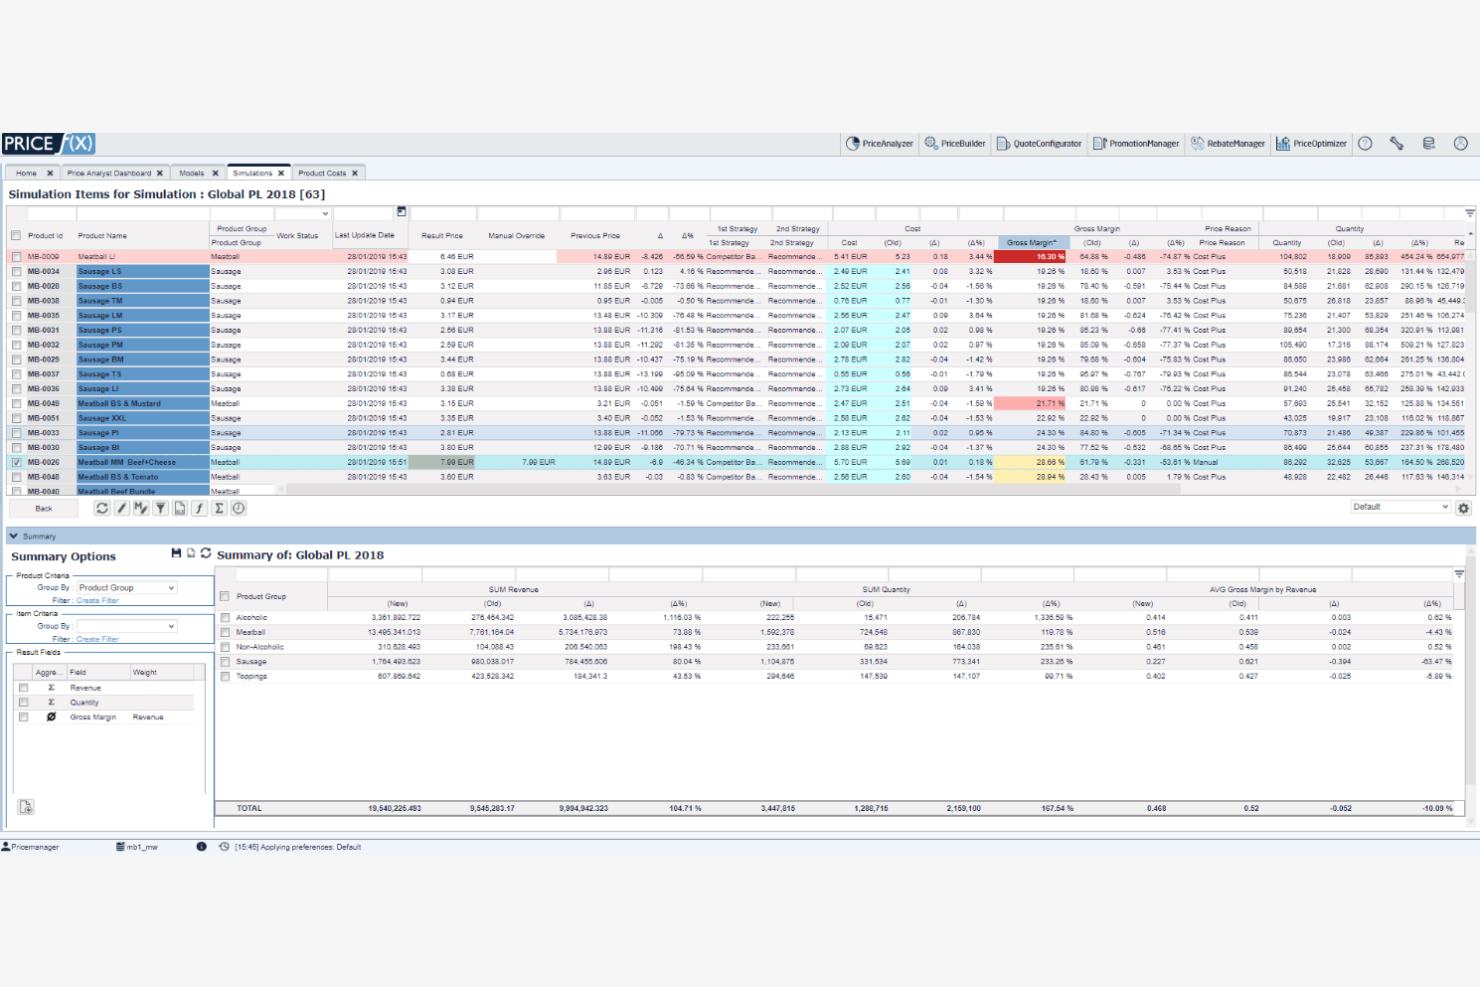Collapse the Summary panel chevron

tap(11, 535)
